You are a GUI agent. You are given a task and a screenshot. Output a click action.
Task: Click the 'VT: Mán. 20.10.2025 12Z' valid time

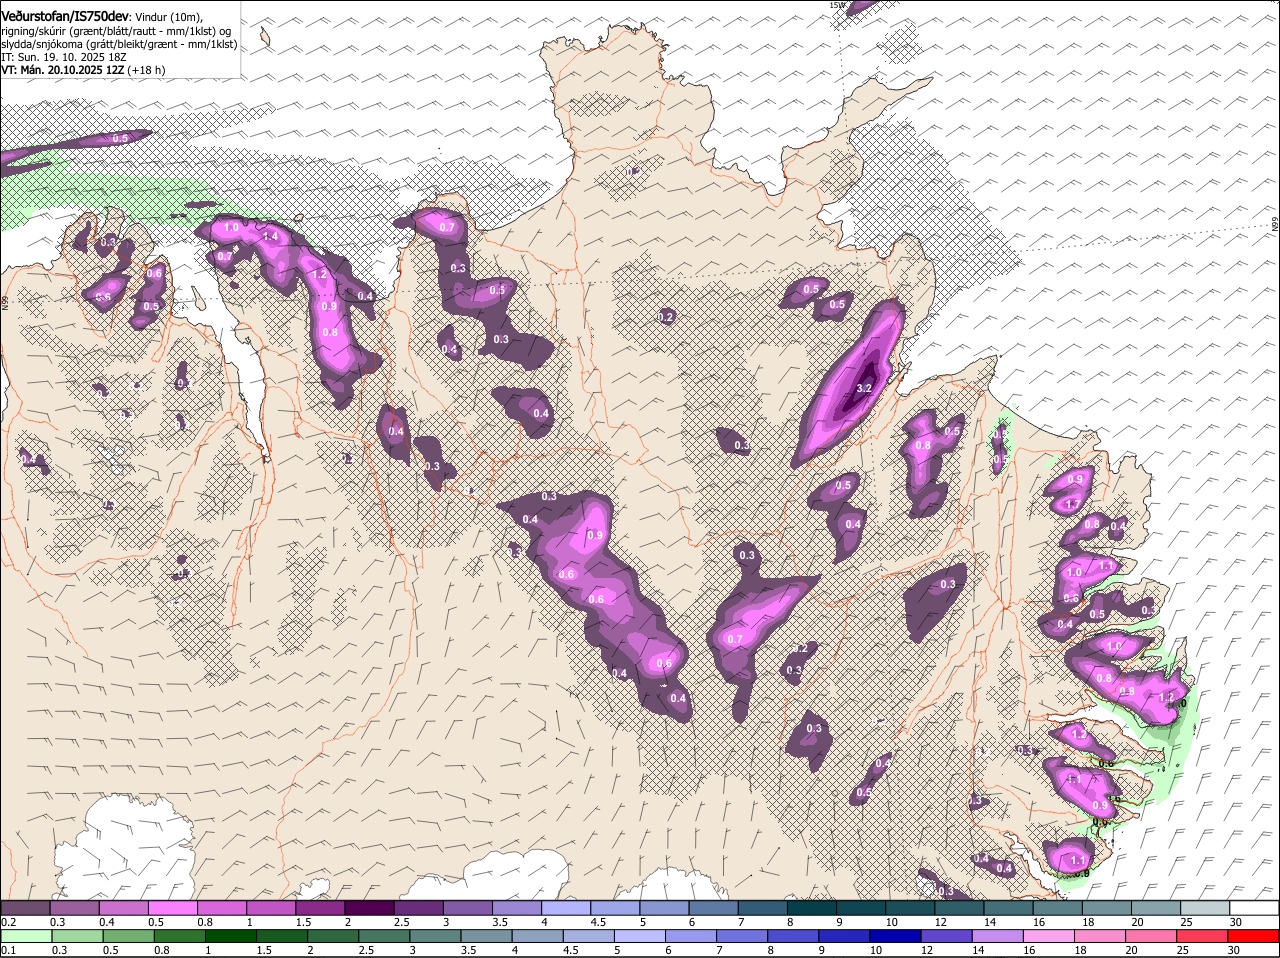(61, 70)
